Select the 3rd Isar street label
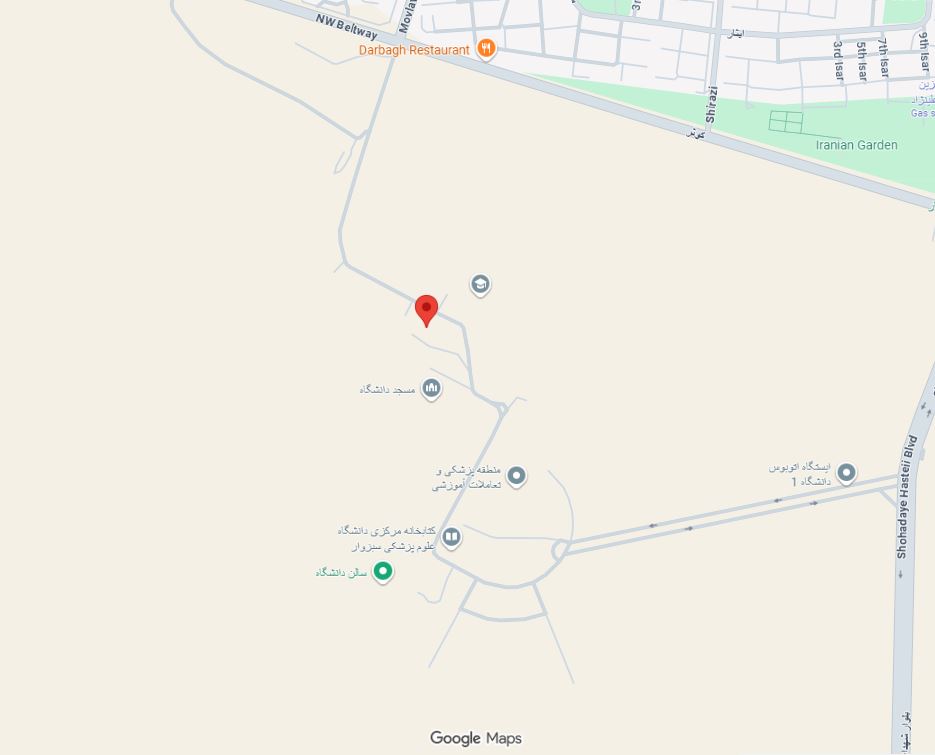 click(x=838, y=61)
